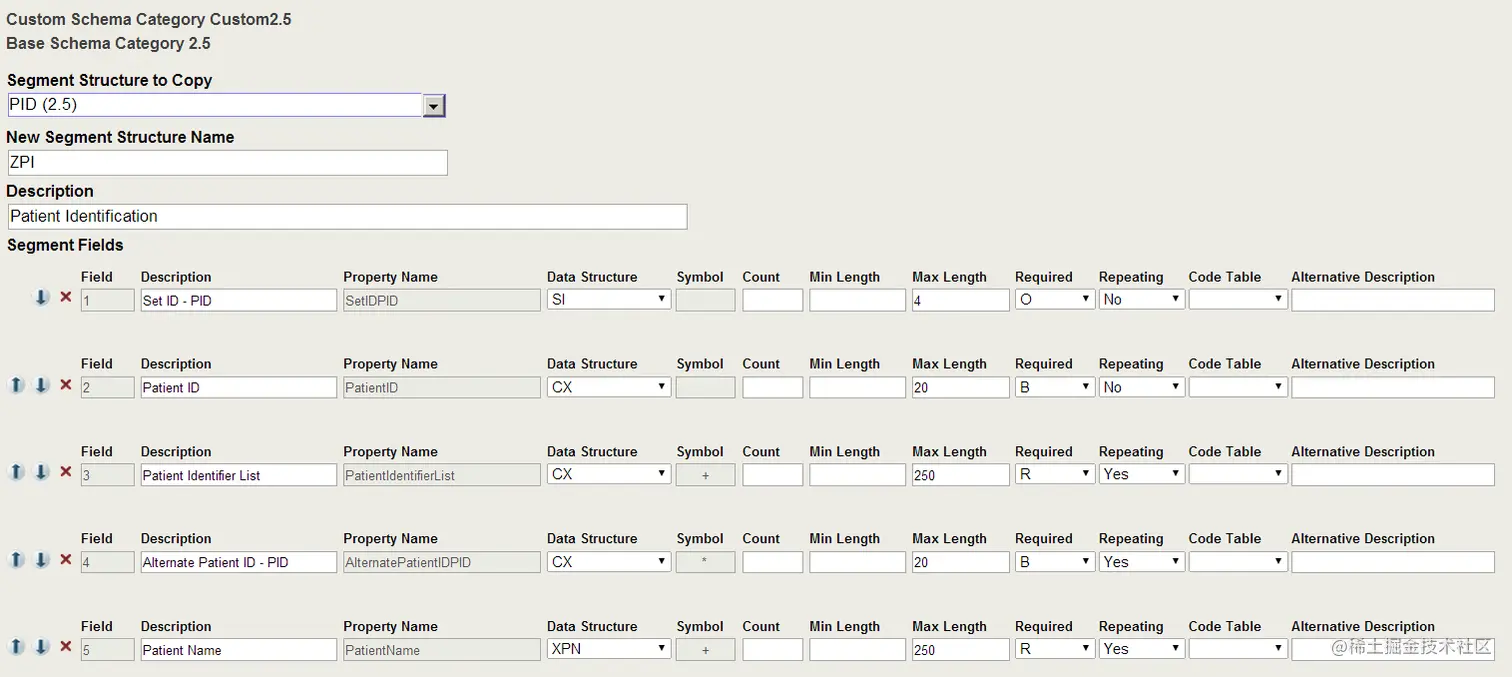This screenshot has height=677, width=1512.
Task: Open Required dropdown for Set ID - PID
Action: click(1055, 299)
